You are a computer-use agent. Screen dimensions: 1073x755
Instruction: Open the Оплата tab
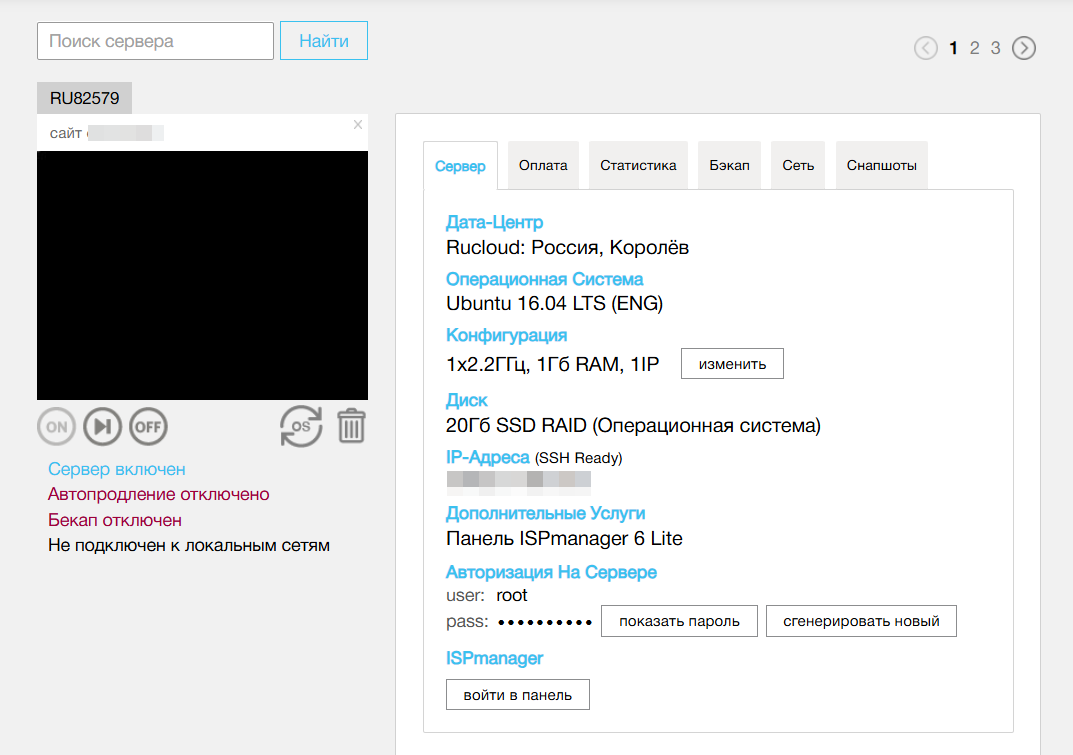(543, 166)
